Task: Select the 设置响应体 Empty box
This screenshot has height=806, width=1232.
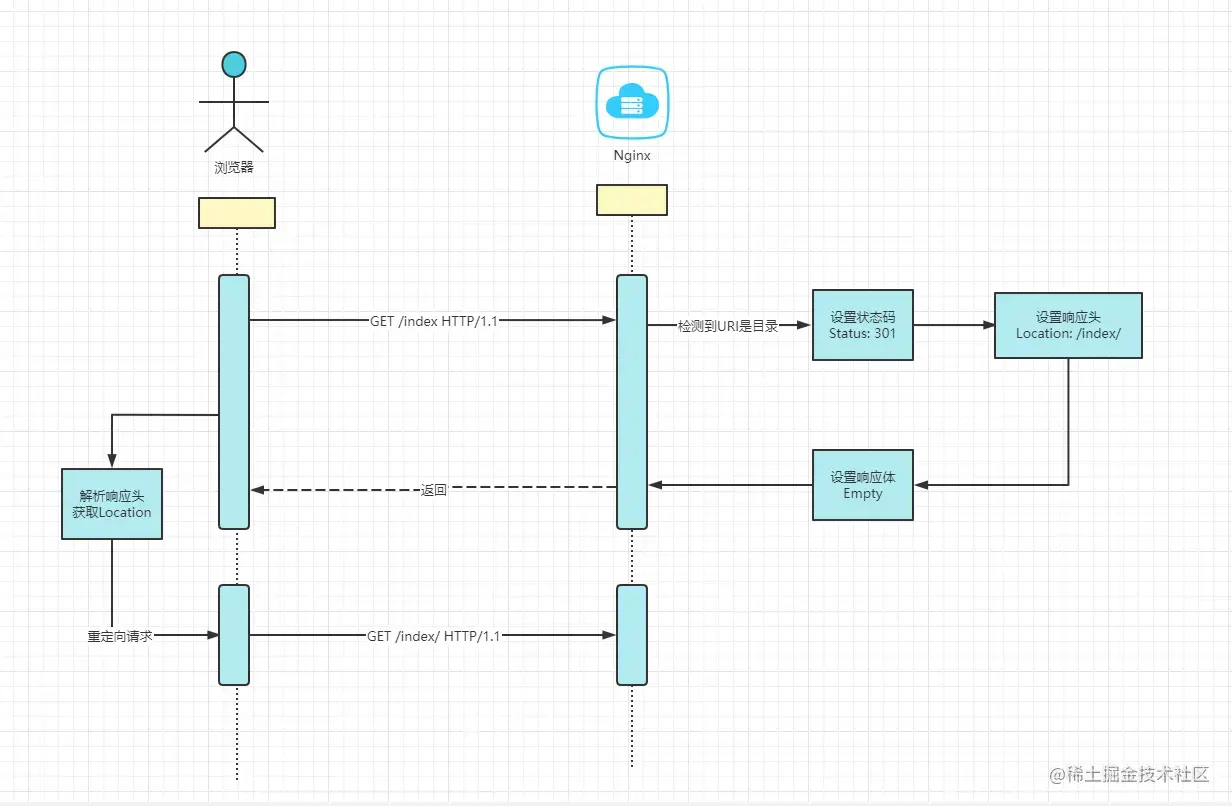Action: [x=863, y=485]
